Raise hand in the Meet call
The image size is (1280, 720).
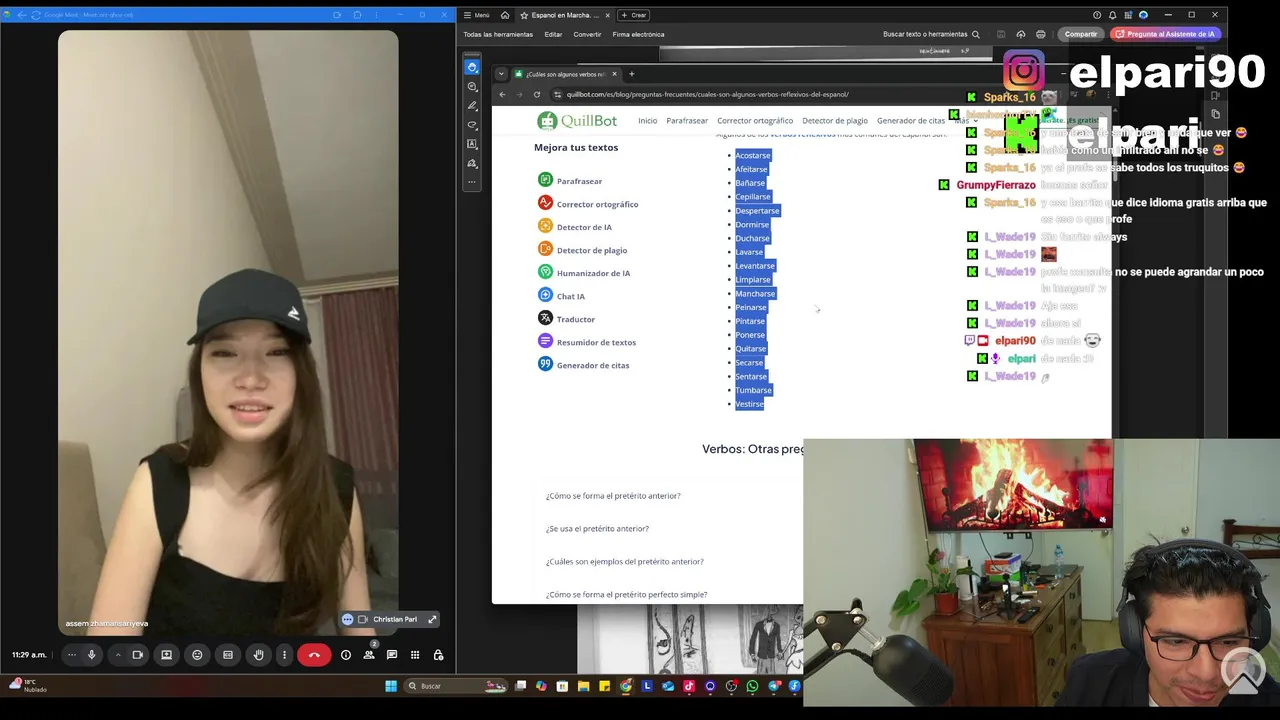tap(259, 655)
